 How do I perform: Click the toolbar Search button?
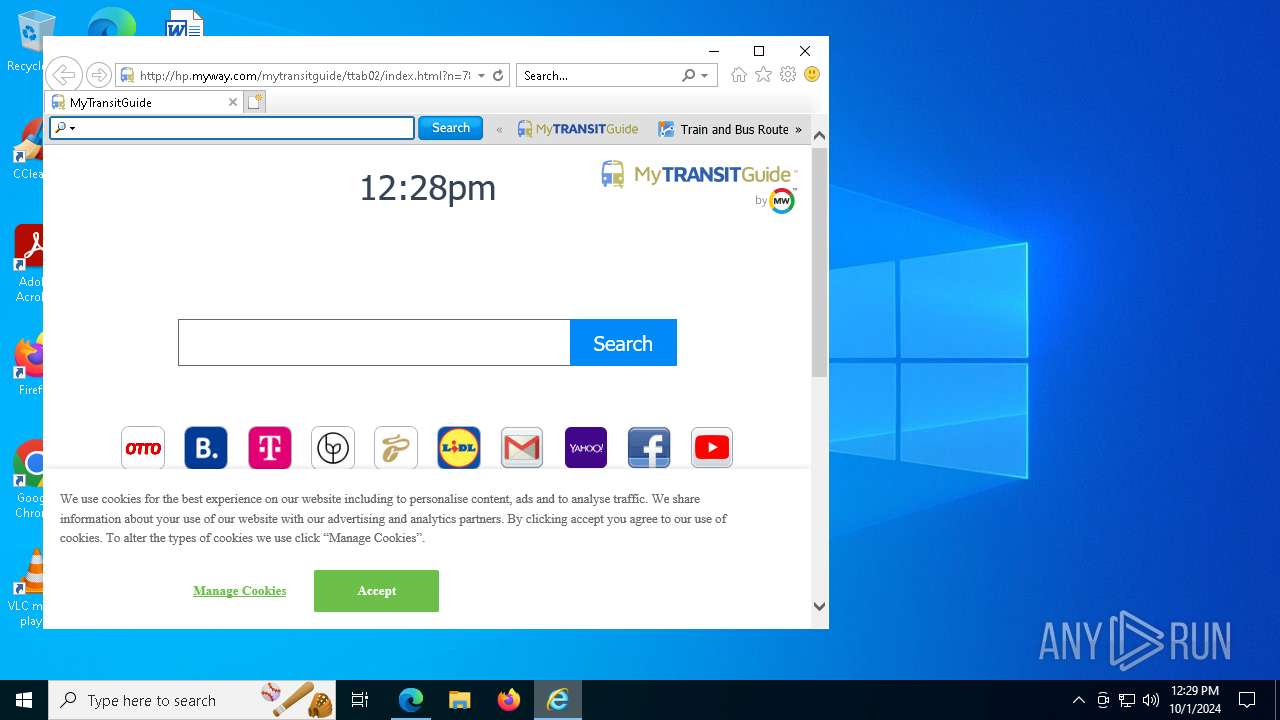point(450,128)
